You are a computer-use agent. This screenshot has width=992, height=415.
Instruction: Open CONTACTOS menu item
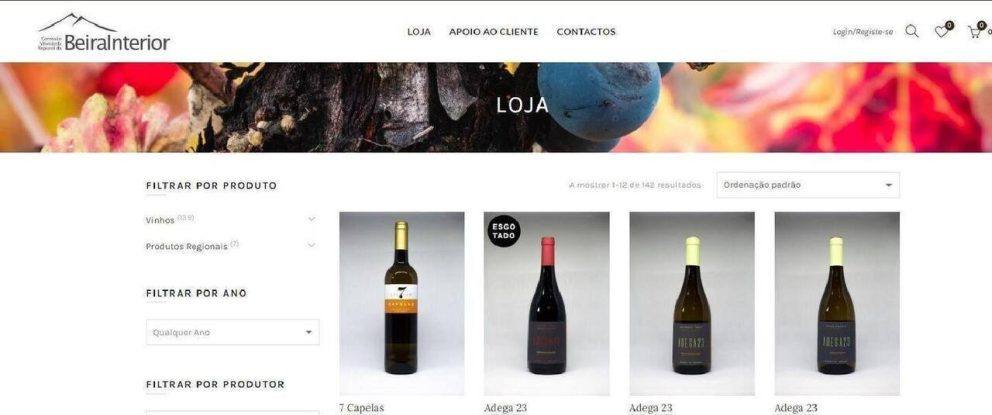pyautogui.click(x=586, y=32)
